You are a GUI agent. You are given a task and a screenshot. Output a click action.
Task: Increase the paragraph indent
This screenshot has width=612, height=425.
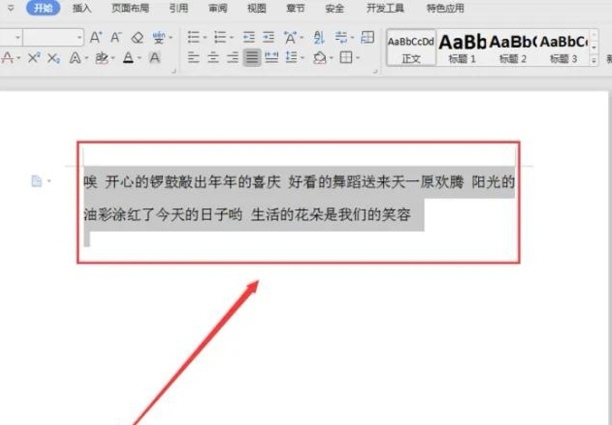click(x=269, y=37)
